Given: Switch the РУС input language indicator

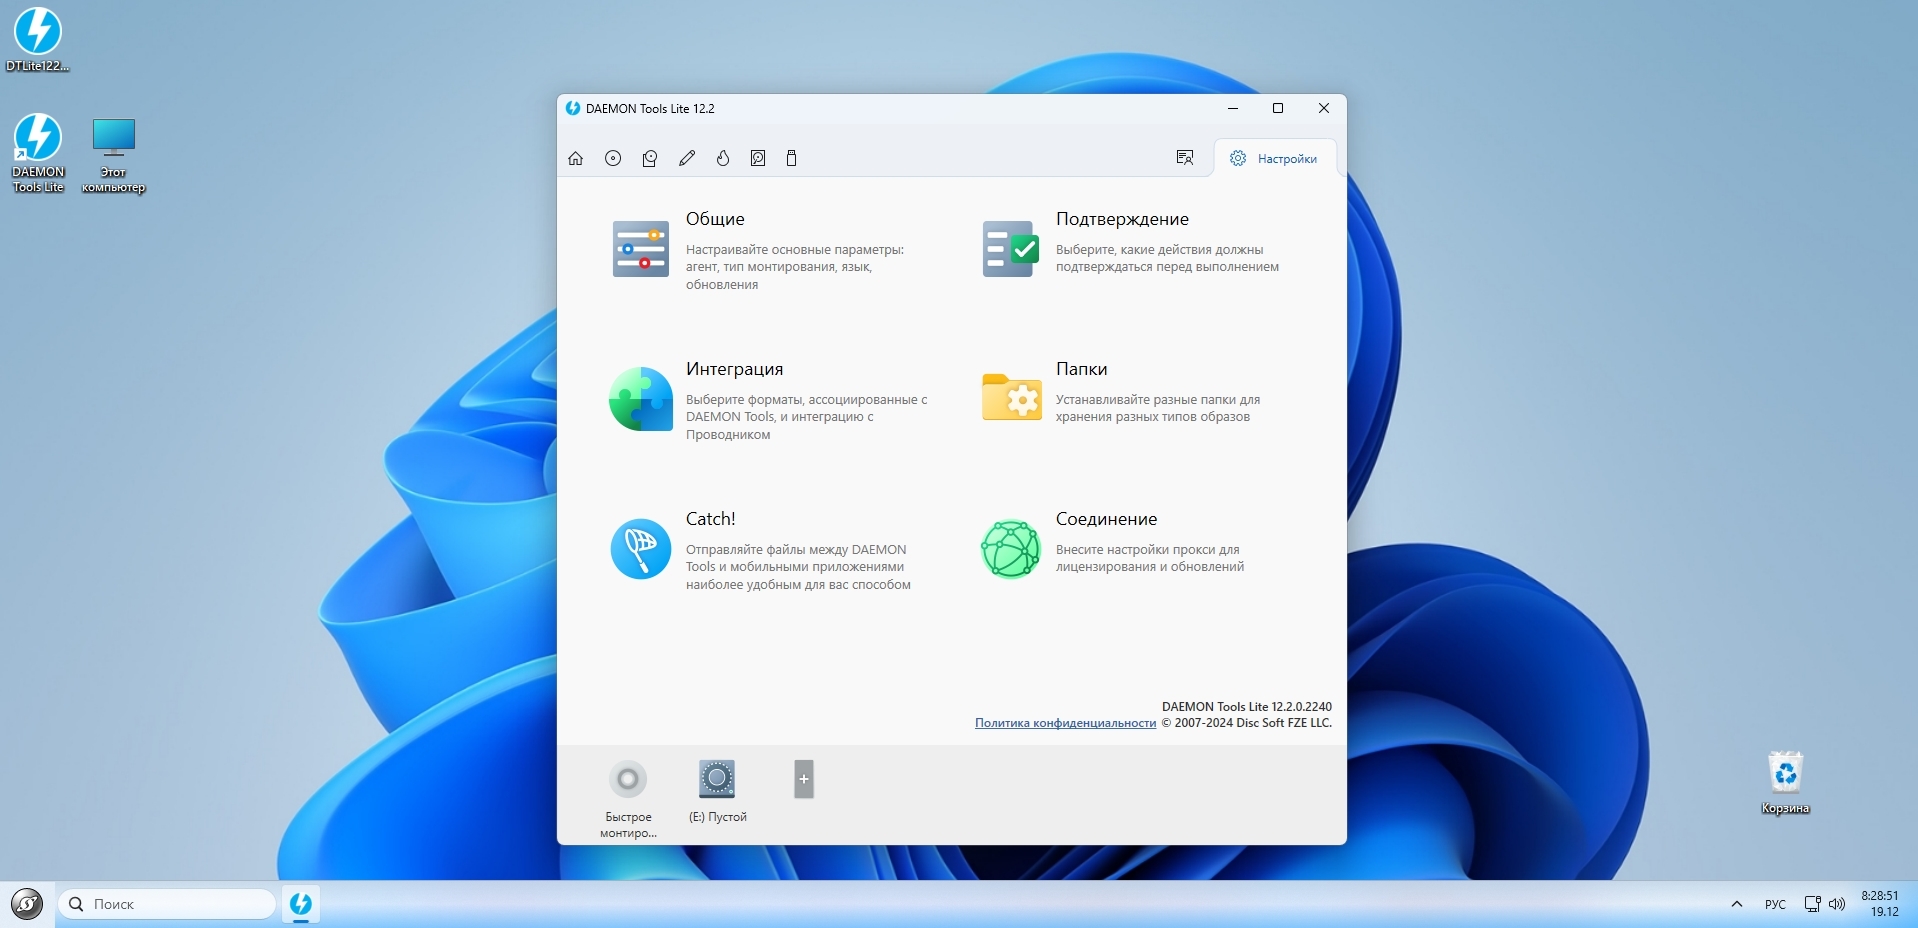Looking at the screenshot, I should (1775, 904).
